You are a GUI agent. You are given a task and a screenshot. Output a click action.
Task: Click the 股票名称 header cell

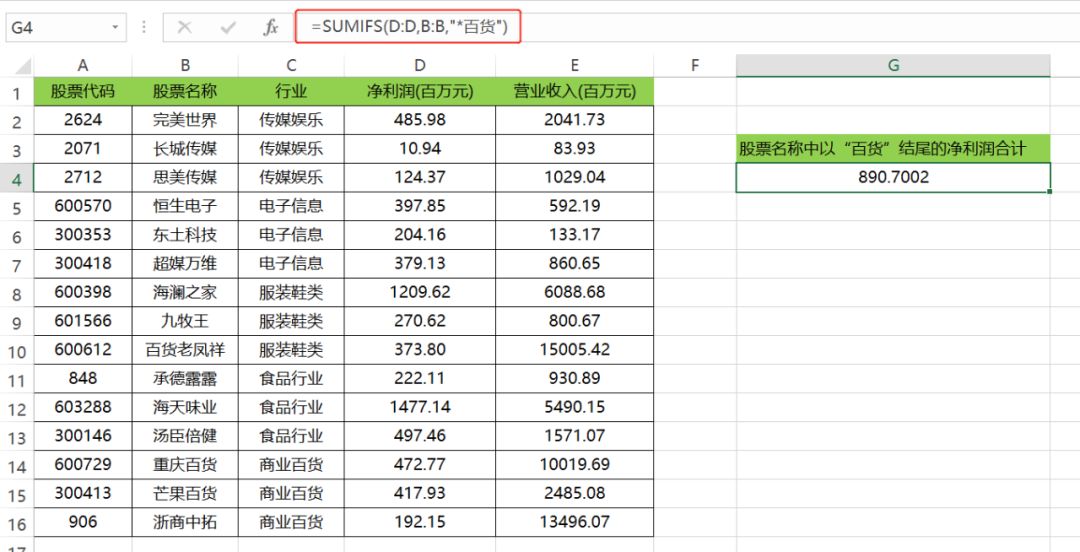(x=185, y=92)
